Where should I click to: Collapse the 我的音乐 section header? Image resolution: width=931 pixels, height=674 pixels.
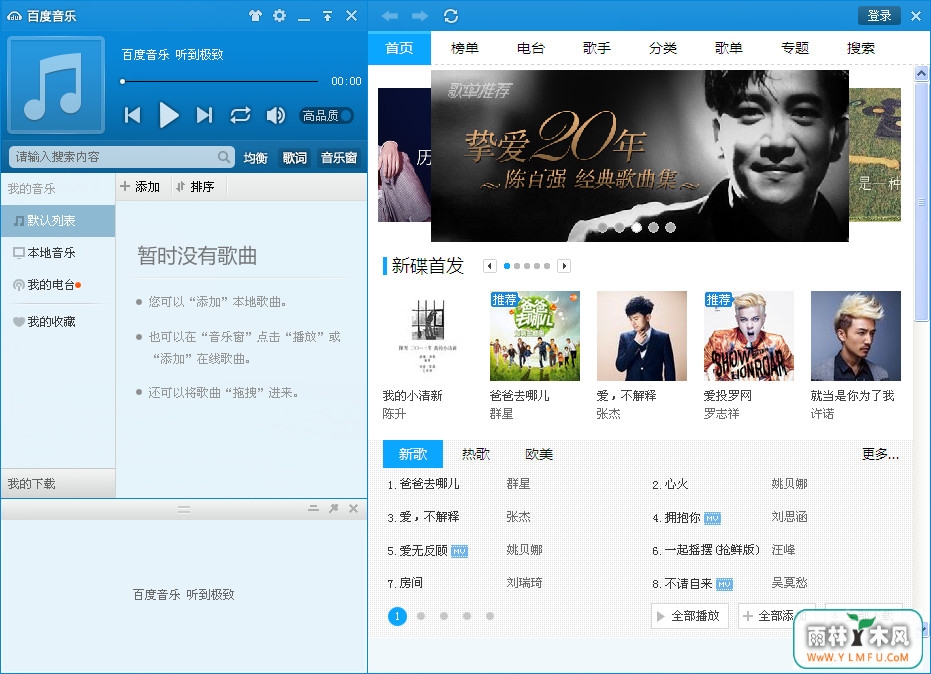[x=58, y=189]
